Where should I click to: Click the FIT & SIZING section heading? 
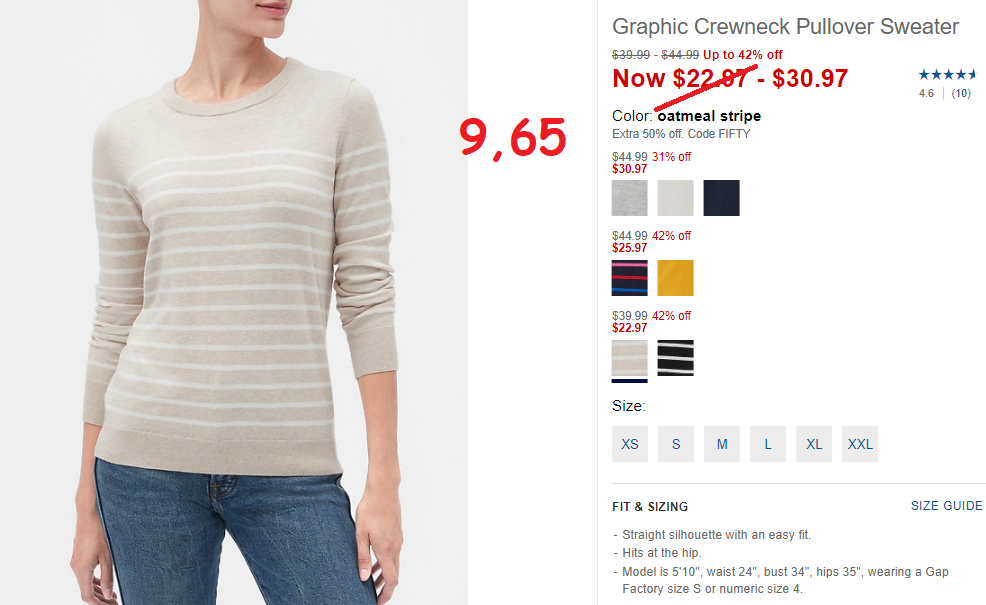point(650,506)
